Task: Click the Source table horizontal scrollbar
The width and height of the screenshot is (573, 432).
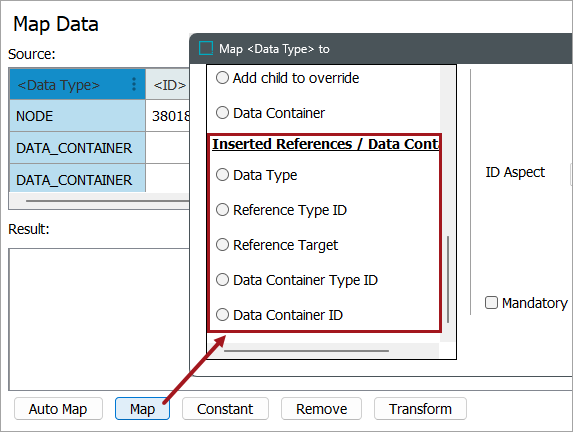Action: click(x=108, y=201)
